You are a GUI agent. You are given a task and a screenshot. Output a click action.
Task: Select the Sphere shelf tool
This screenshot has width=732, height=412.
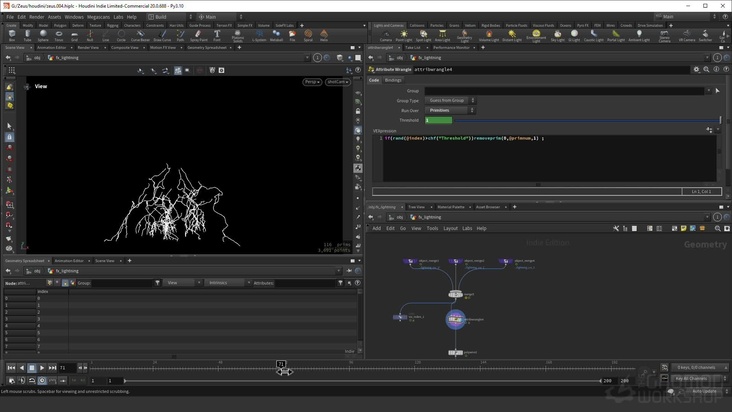point(43,35)
